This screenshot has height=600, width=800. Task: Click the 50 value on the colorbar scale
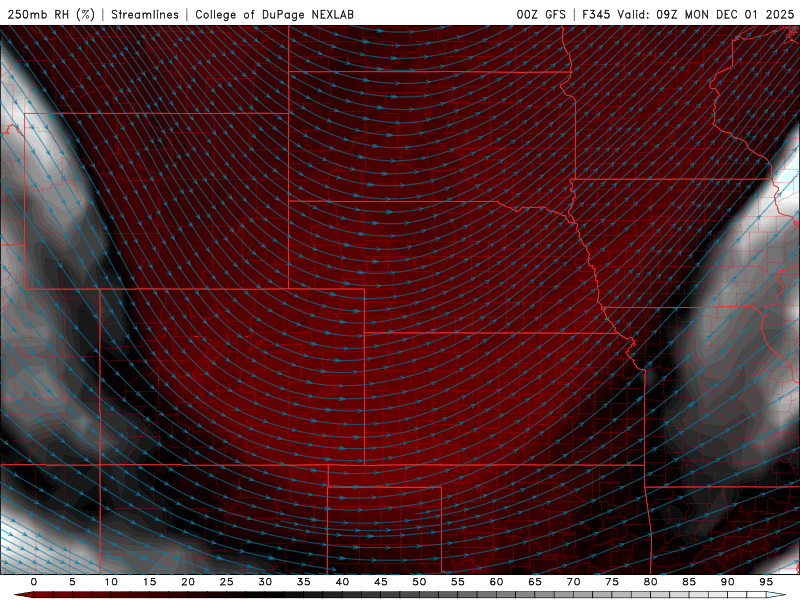point(419,582)
